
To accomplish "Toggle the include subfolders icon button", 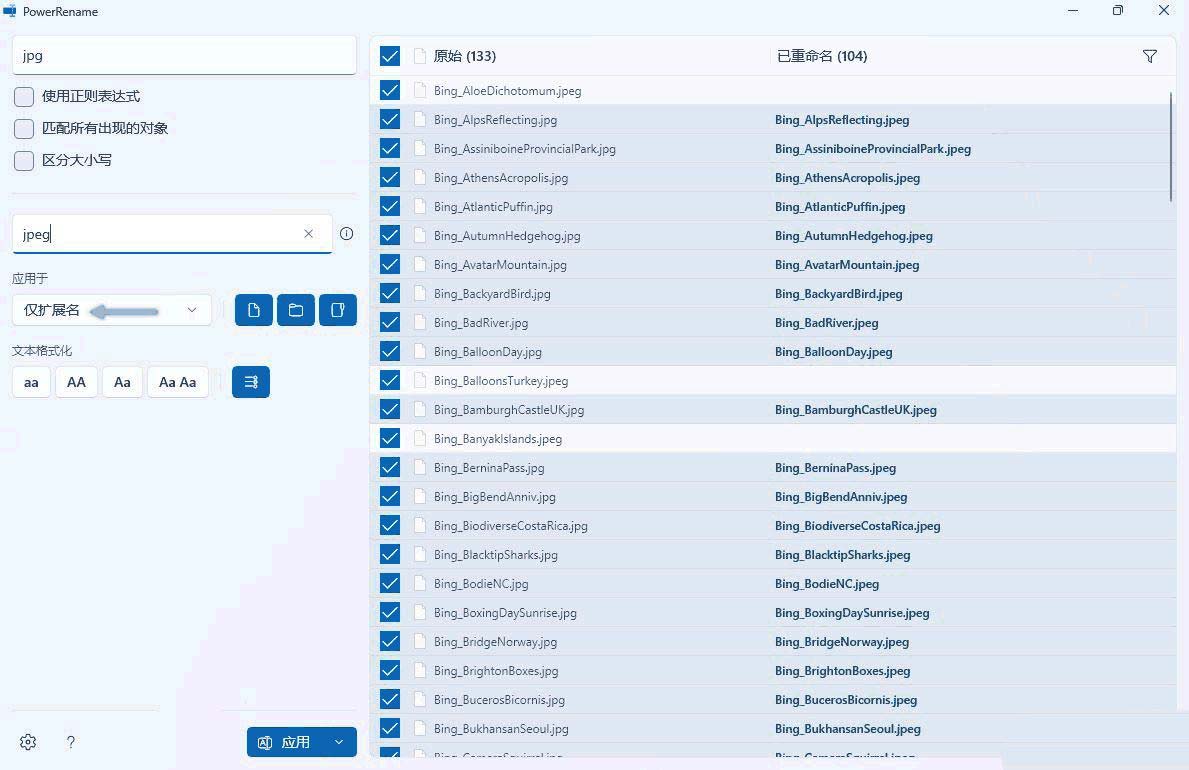I will (x=338, y=310).
